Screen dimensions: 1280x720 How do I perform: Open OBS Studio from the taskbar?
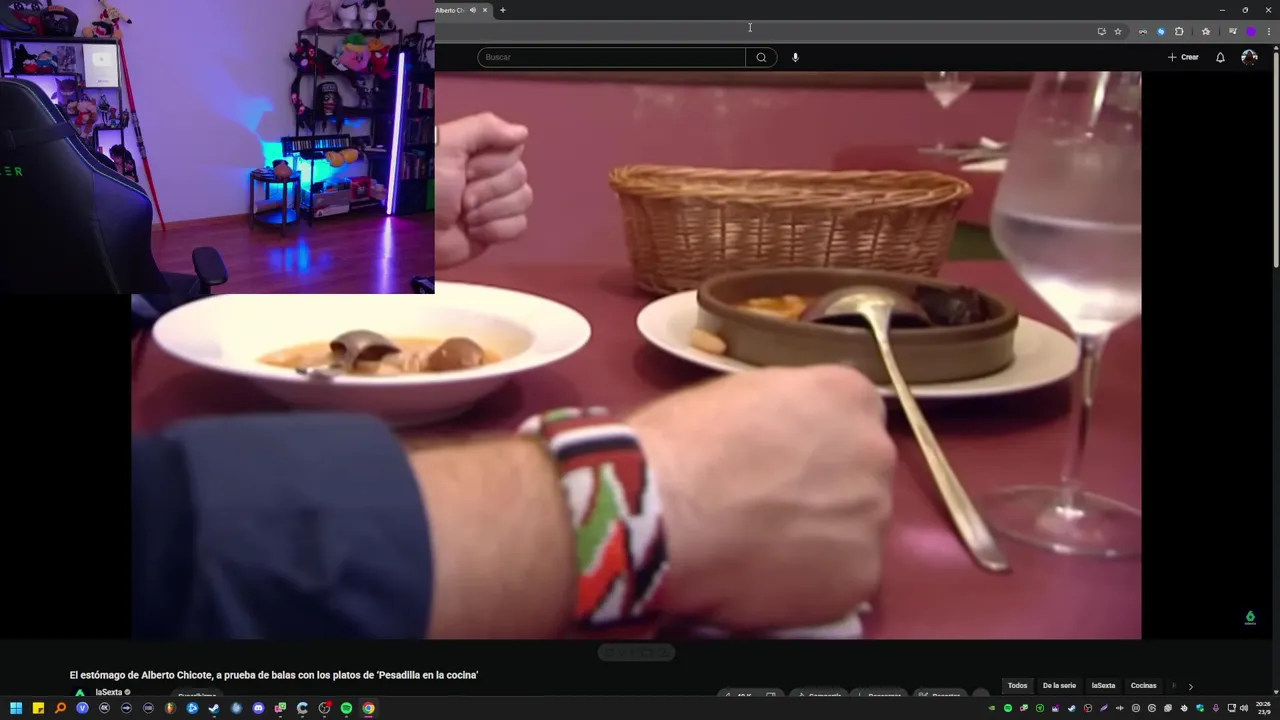point(324,708)
